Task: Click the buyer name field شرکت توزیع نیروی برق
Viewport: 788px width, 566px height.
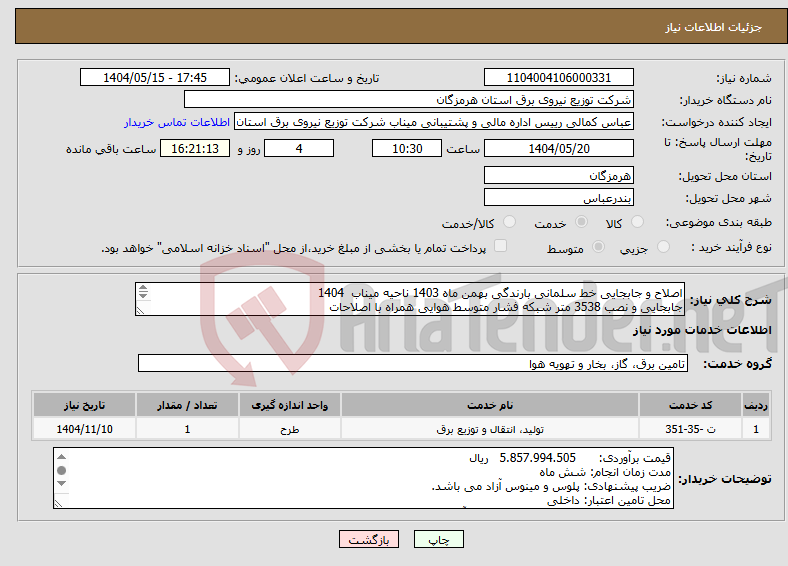Action: [409, 100]
